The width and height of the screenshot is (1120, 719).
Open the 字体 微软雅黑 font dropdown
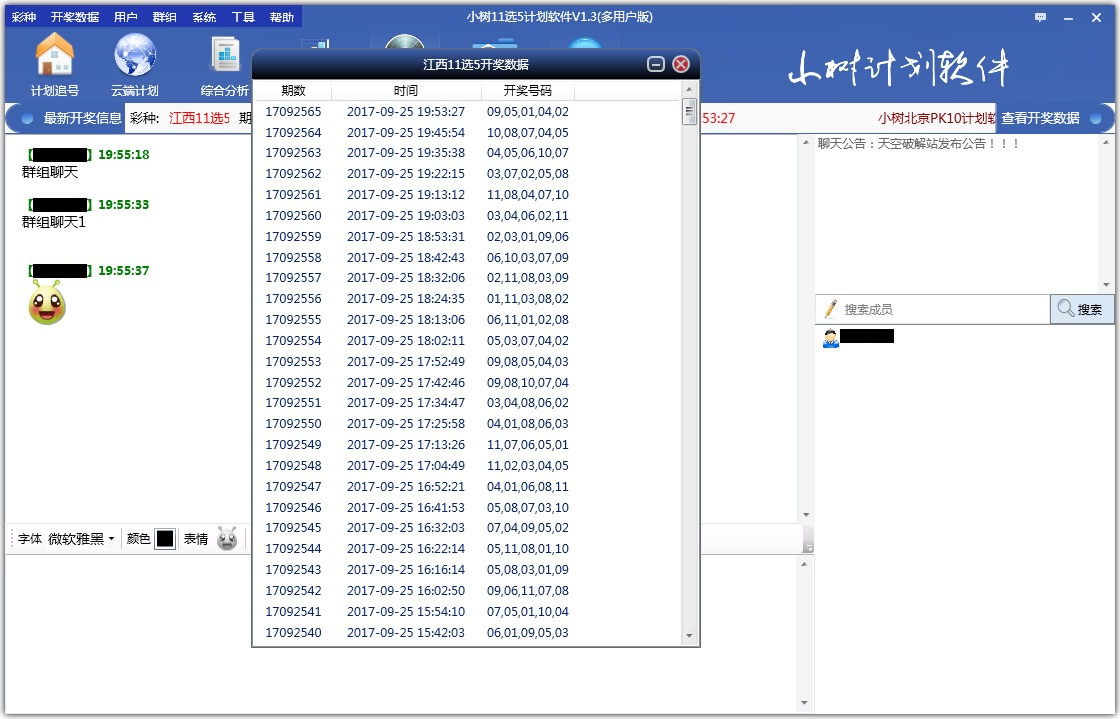[x=81, y=539]
